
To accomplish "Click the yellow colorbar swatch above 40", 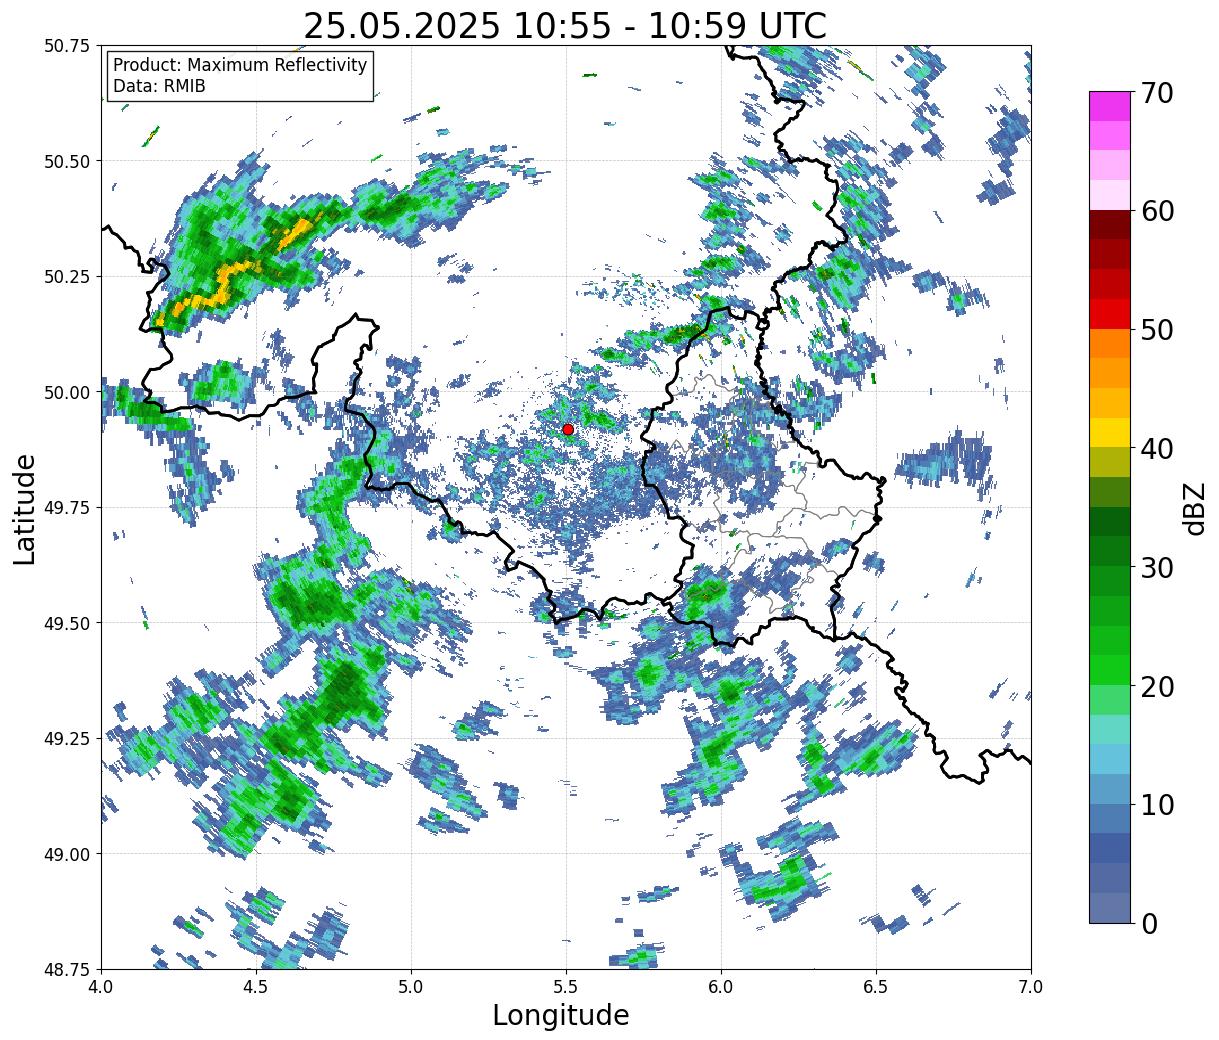I will 1110,433.
